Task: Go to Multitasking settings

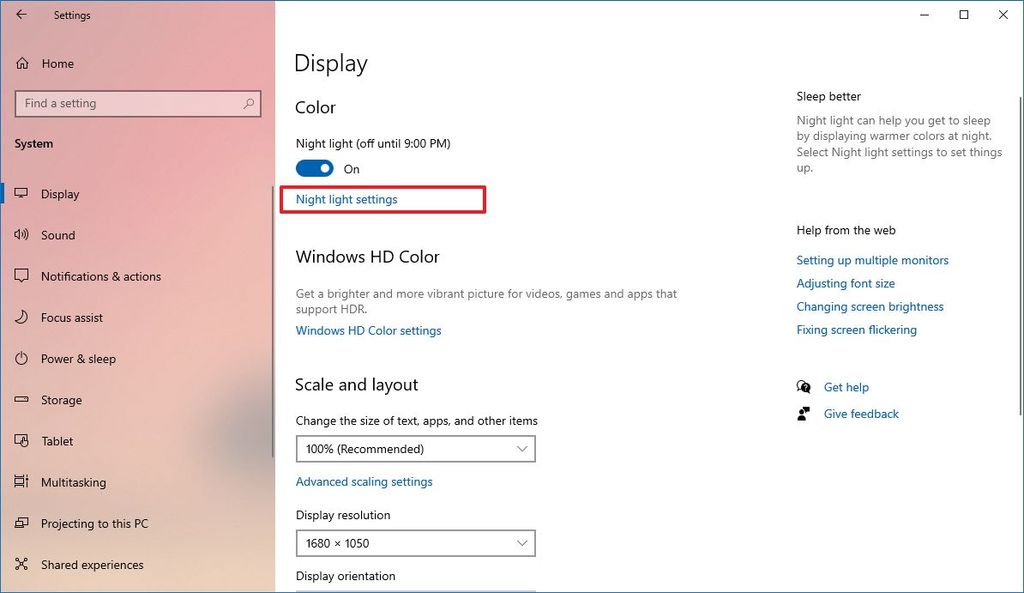Action: point(80,482)
